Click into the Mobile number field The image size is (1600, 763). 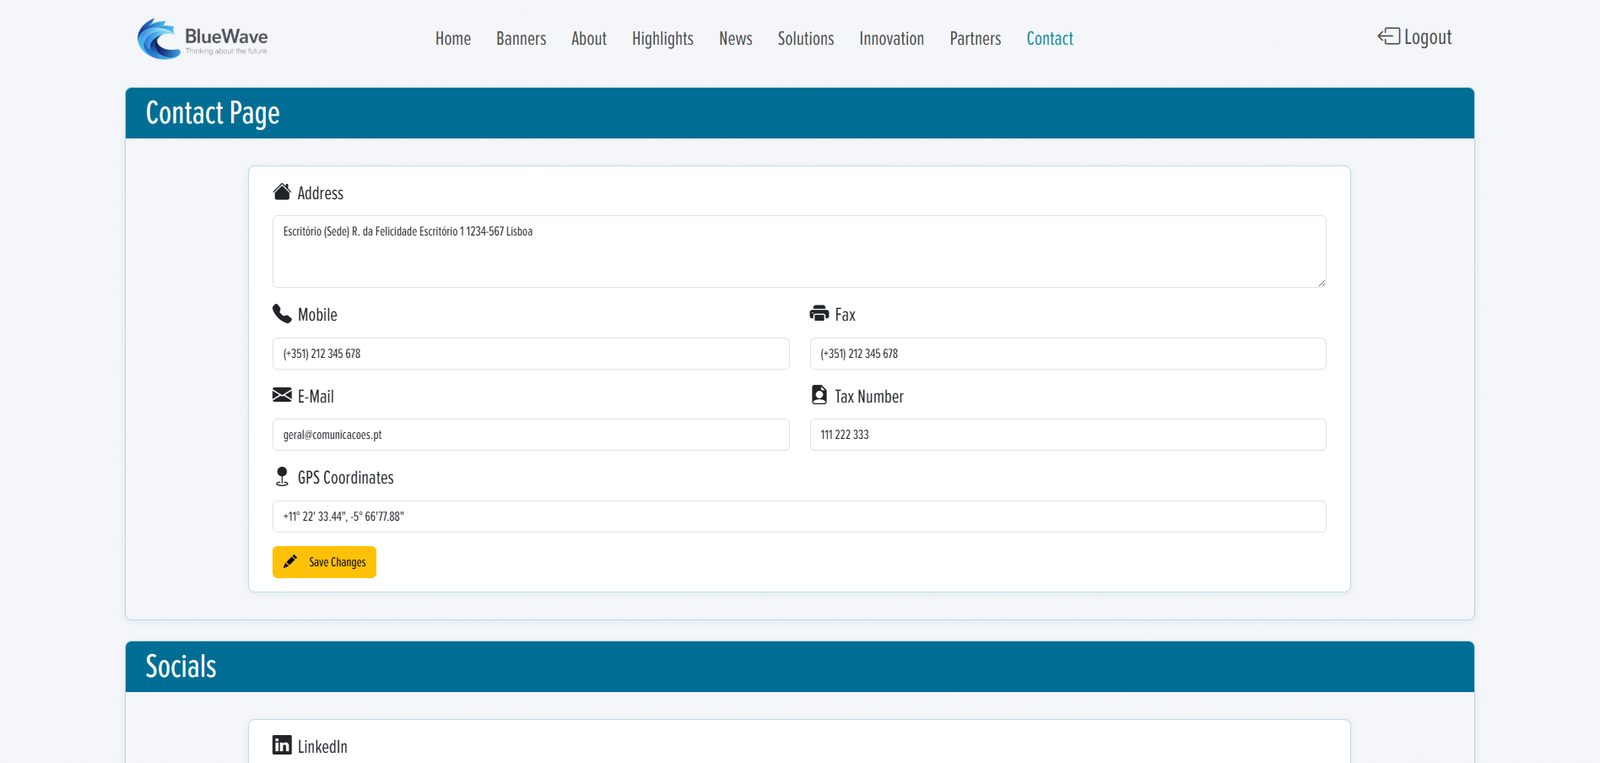[x=531, y=354]
